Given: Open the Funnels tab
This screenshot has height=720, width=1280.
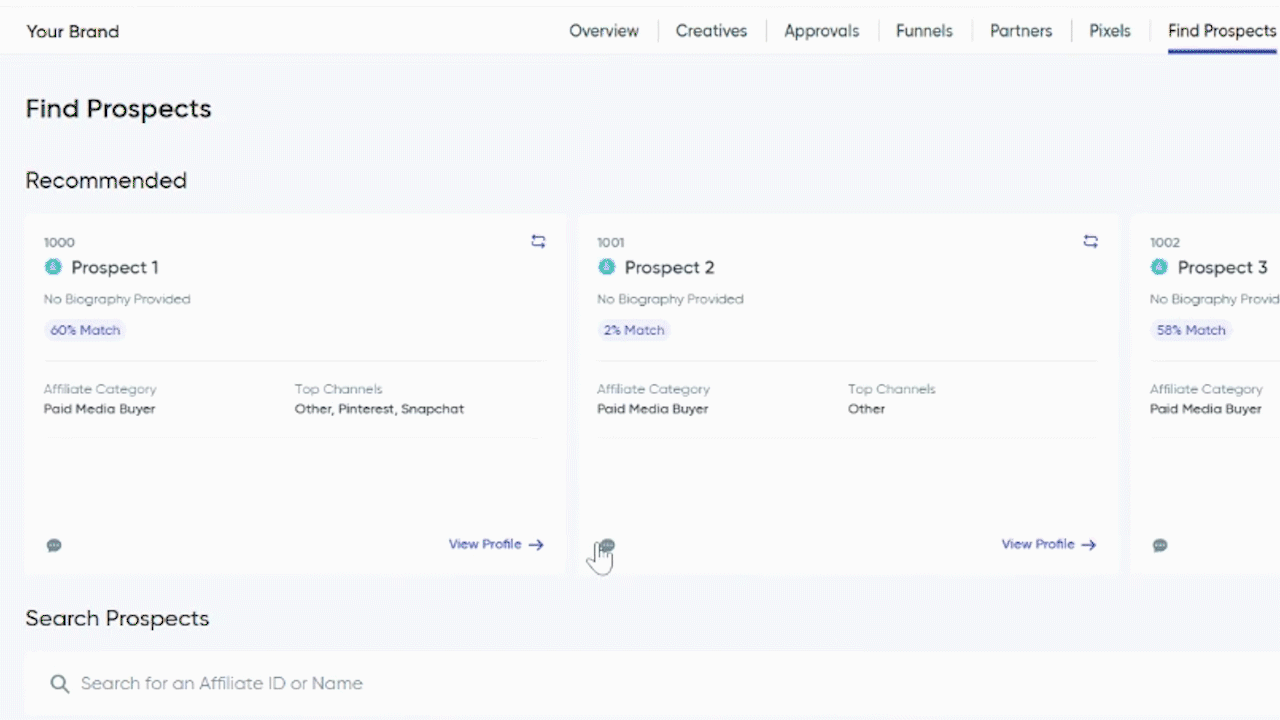Looking at the screenshot, I should click(x=924, y=31).
